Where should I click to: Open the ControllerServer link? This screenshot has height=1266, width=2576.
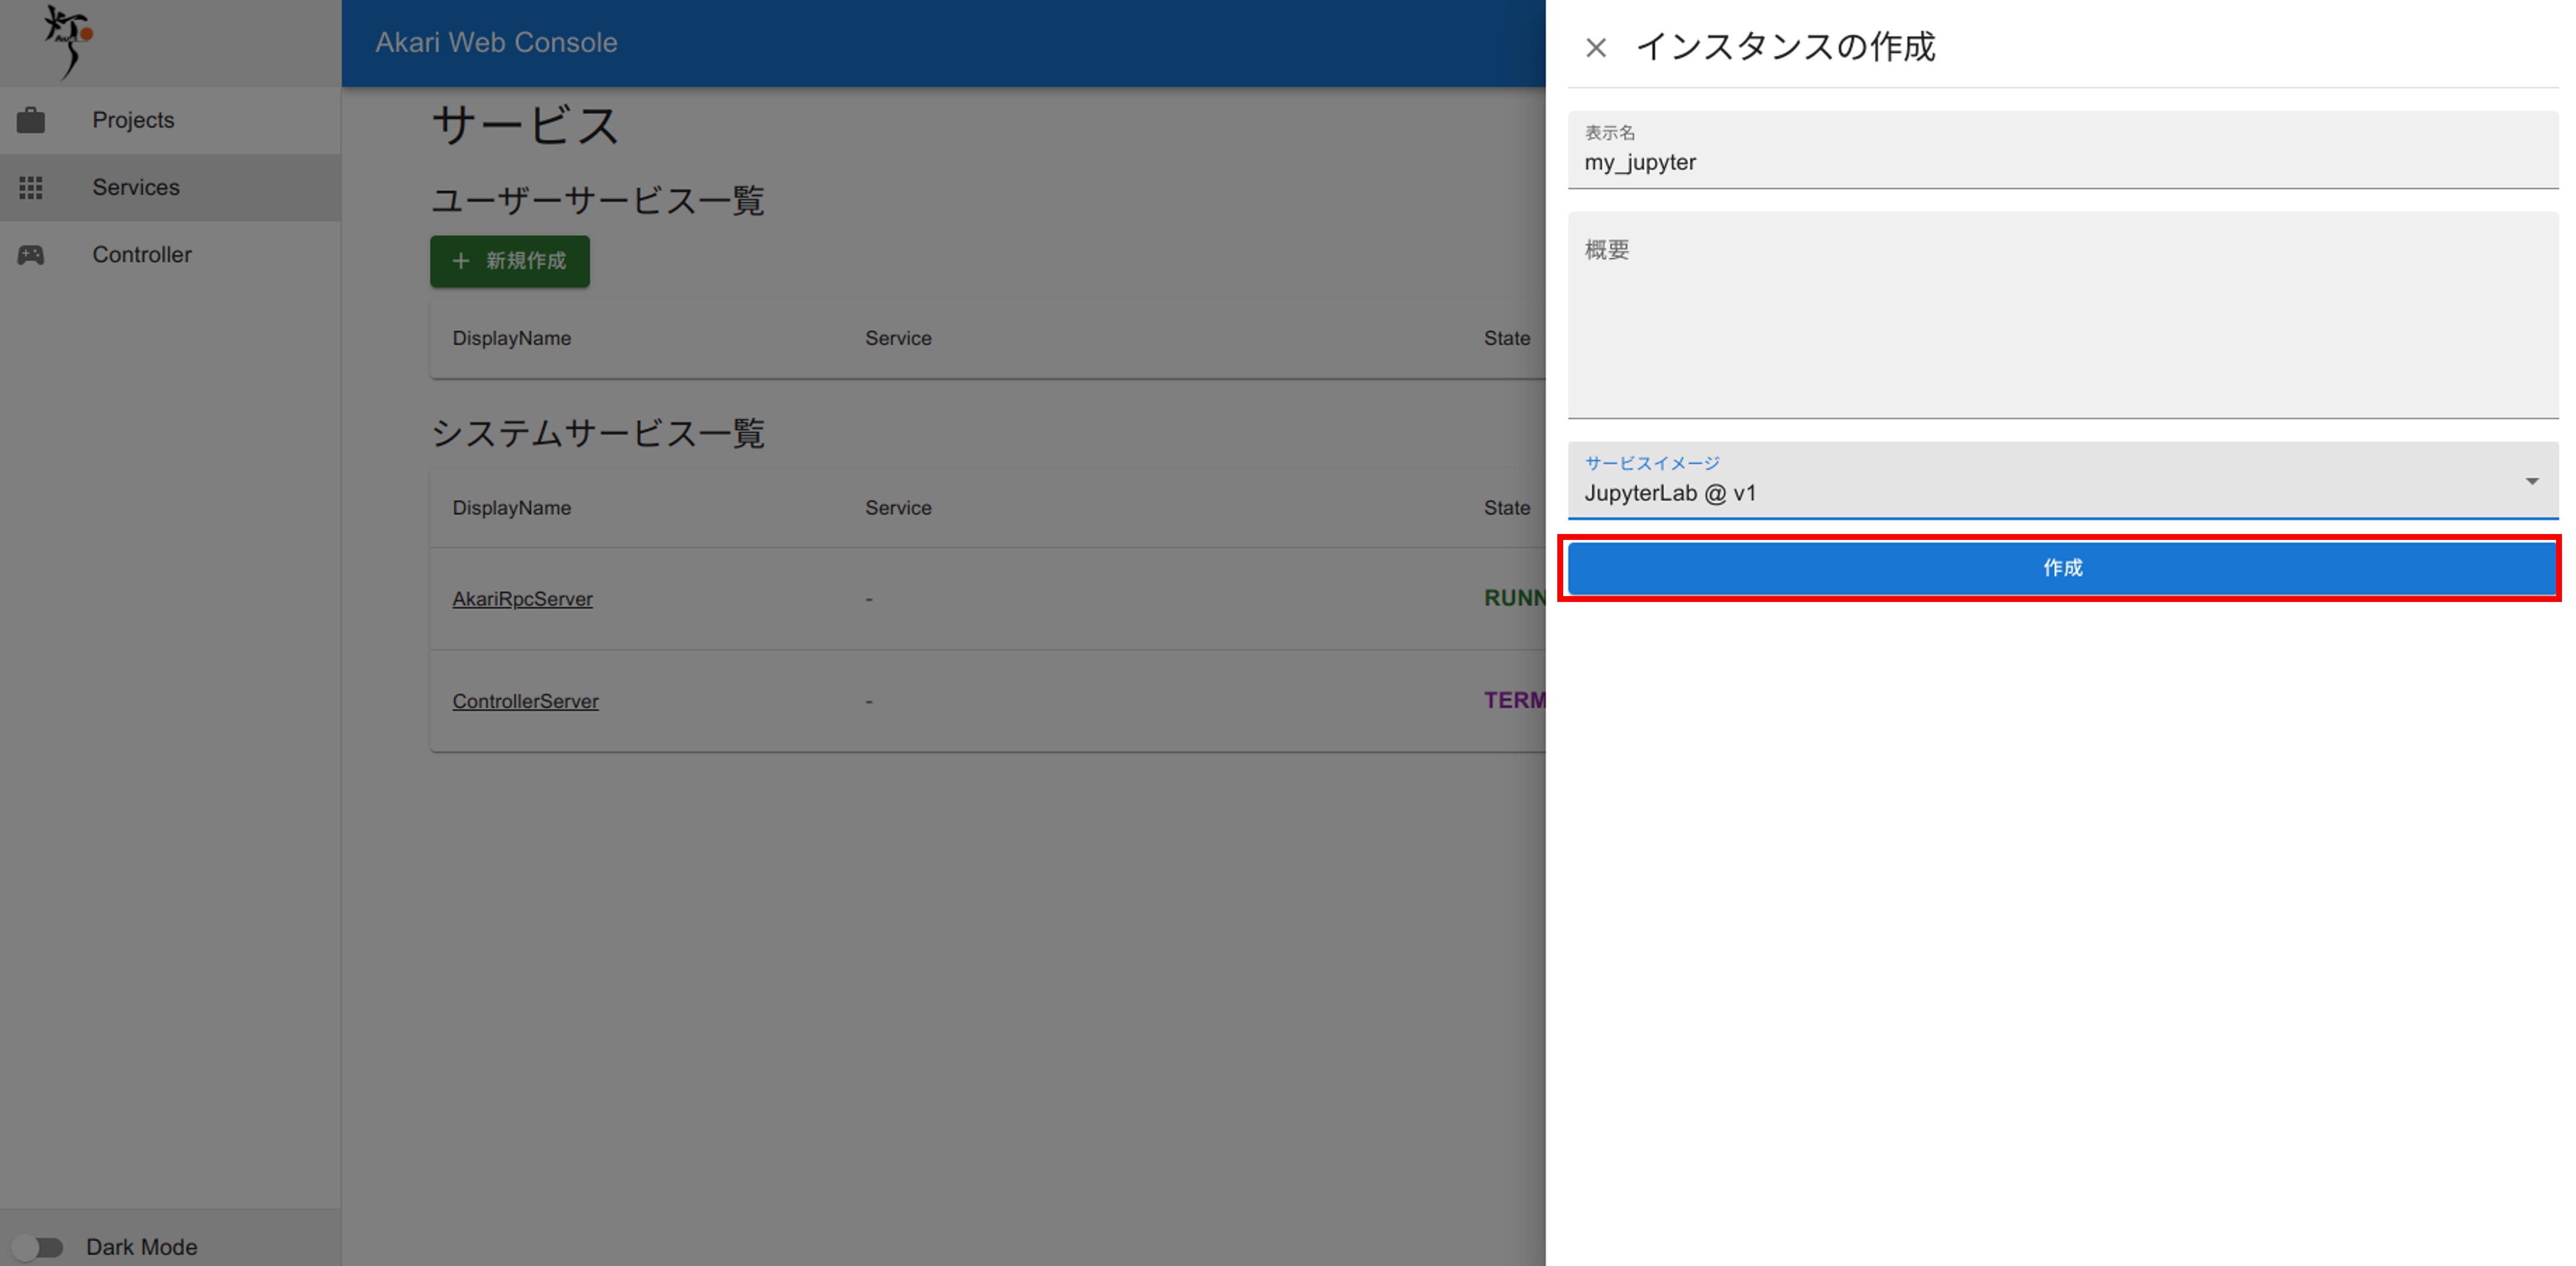(x=525, y=701)
